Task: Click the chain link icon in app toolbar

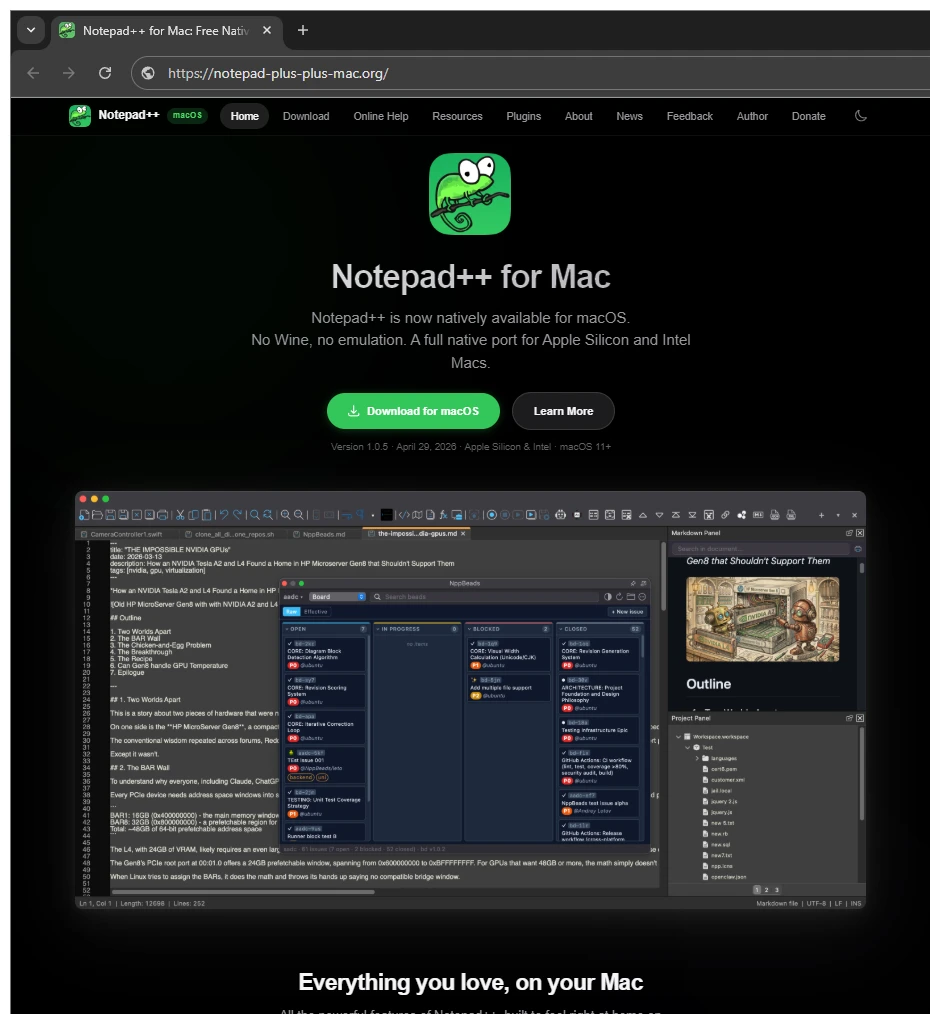Action: 725,515
